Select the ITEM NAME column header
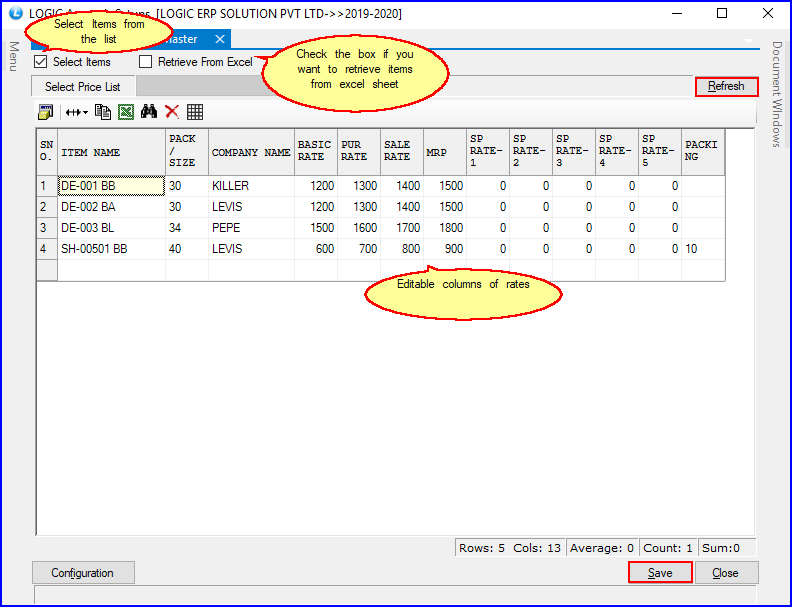The image size is (792, 607). (x=111, y=152)
